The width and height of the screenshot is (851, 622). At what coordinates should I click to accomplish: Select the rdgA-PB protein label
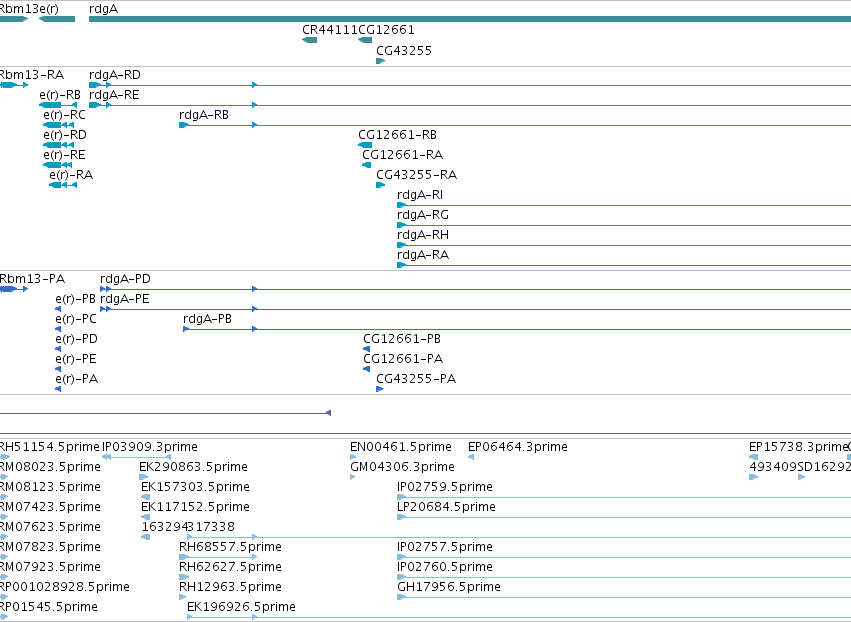click(207, 319)
